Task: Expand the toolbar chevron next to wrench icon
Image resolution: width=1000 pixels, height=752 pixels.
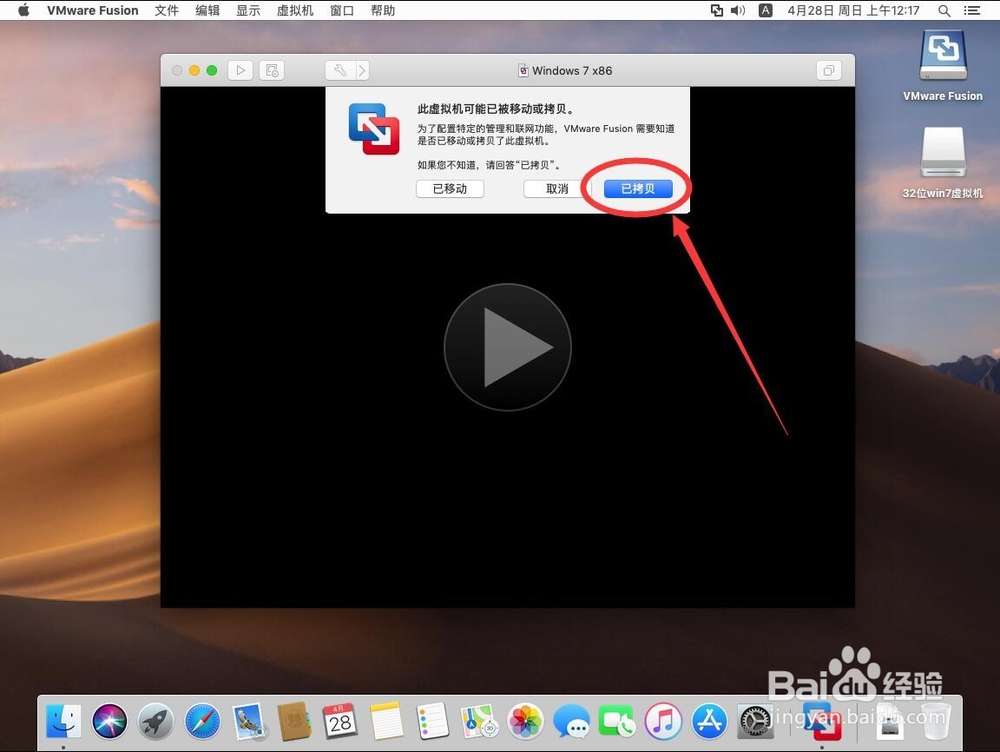Action: pyautogui.click(x=362, y=70)
